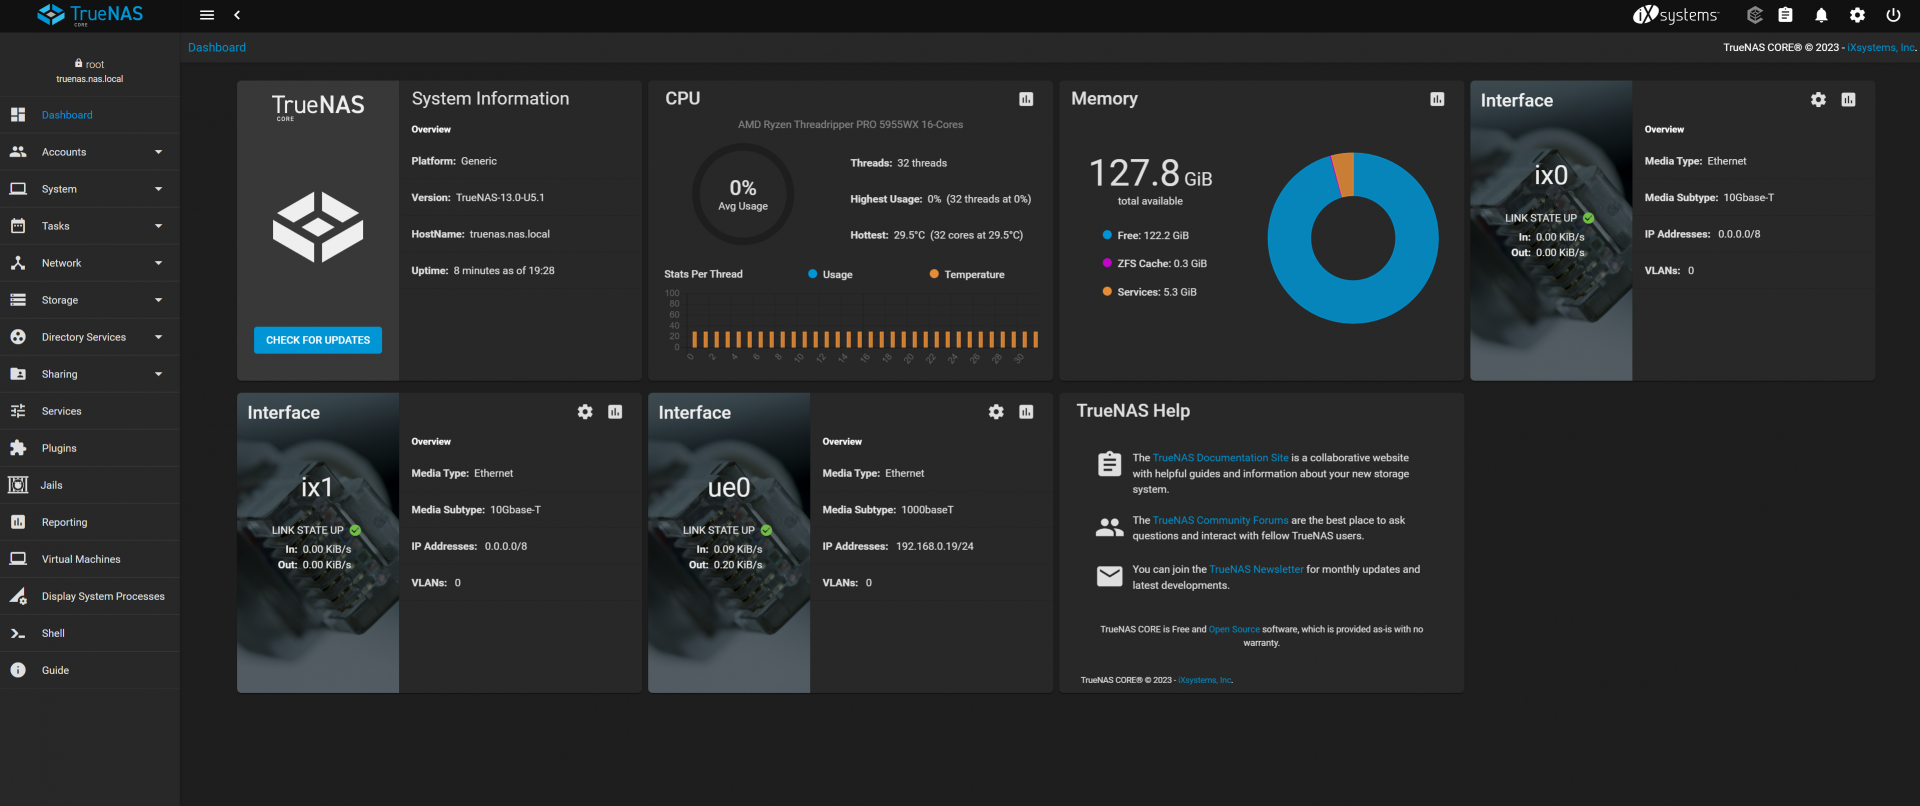Expand the System menu arrow
Viewport: 1920px width, 806px height.
click(x=158, y=189)
